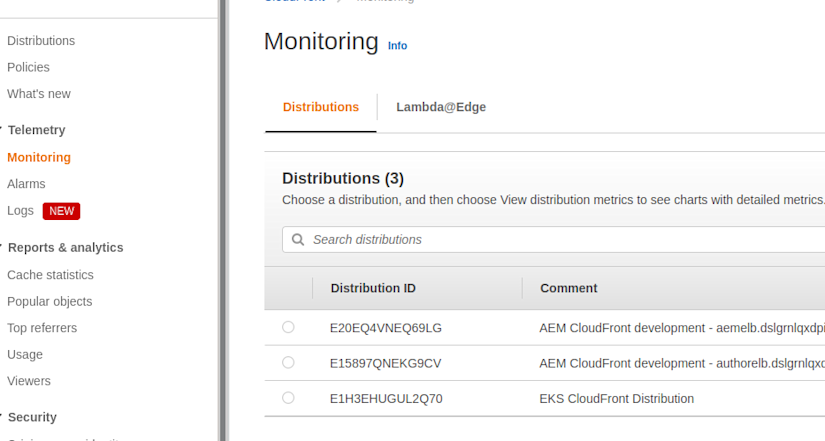The width and height of the screenshot is (825, 441).
Task: Click the EKS CloudFront Distribution comment
Action: click(x=617, y=398)
